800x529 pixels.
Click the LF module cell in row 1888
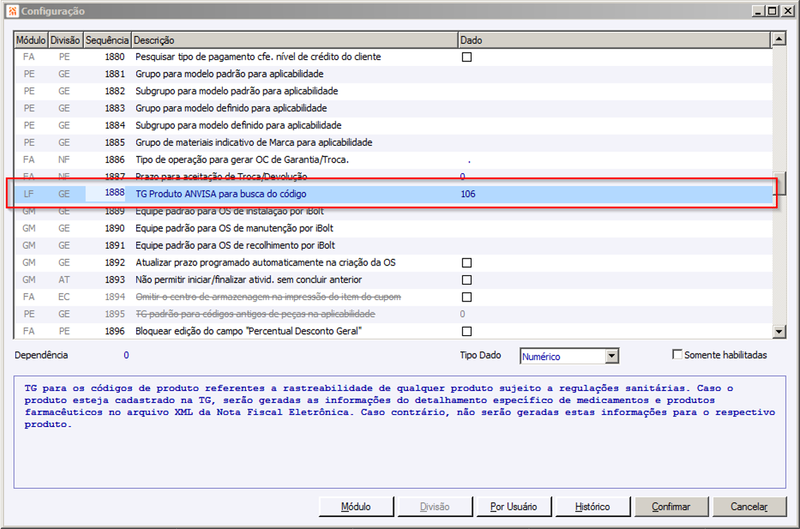pos(29,194)
